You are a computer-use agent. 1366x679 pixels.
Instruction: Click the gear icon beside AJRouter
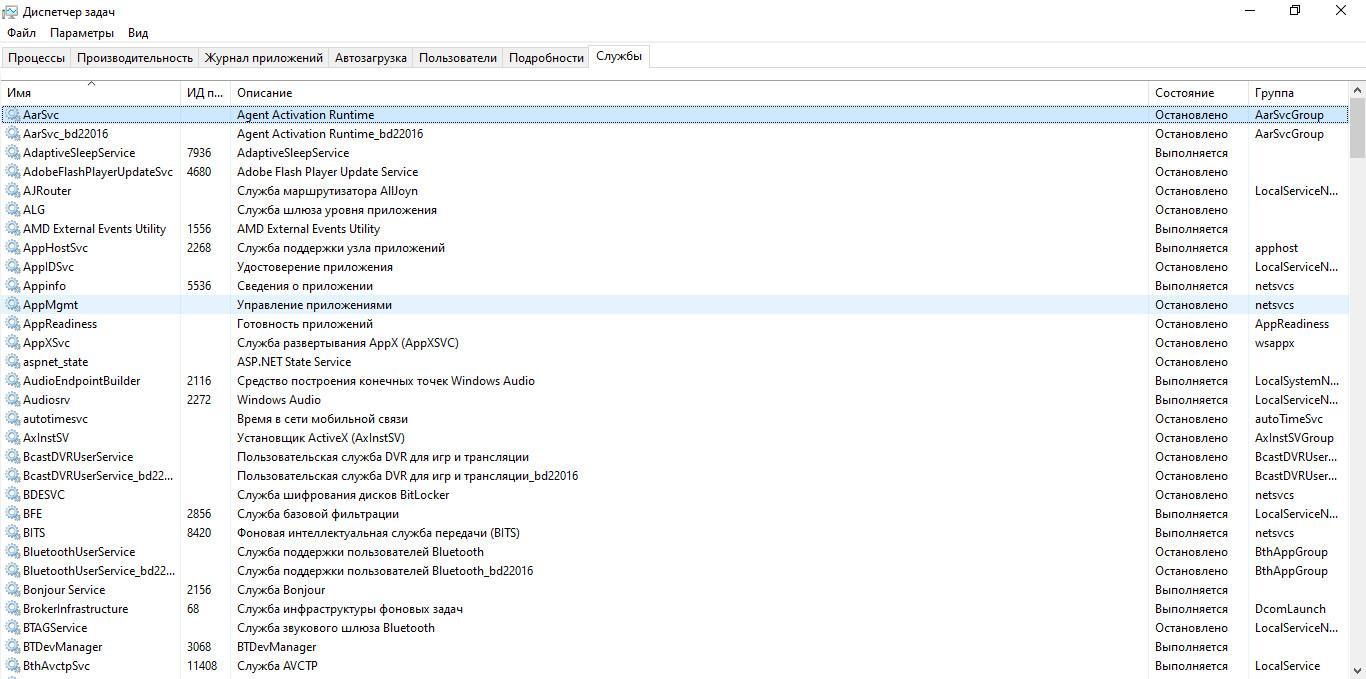click(x=13, y=191)
